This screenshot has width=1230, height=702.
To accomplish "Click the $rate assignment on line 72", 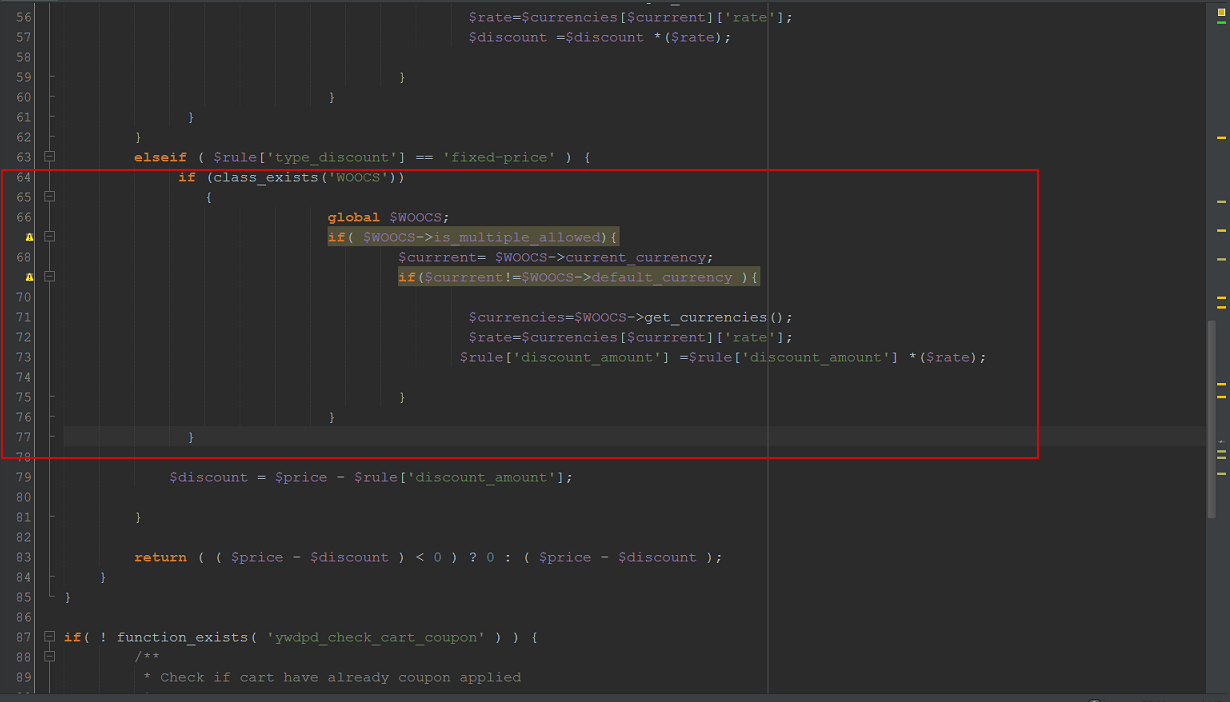I will (x=630, y=337).
